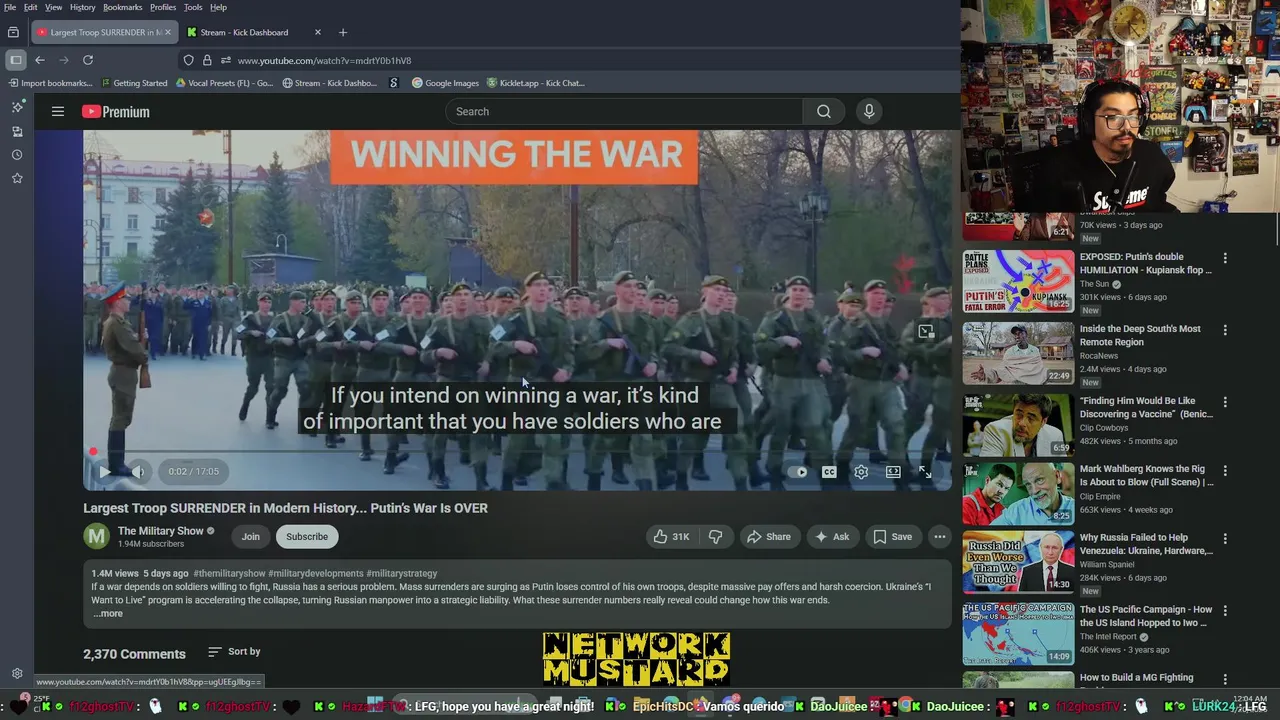This screenshot has width=1280, height=720.
Task: Open Firefox View tab list icon
Action: point(13,32)
